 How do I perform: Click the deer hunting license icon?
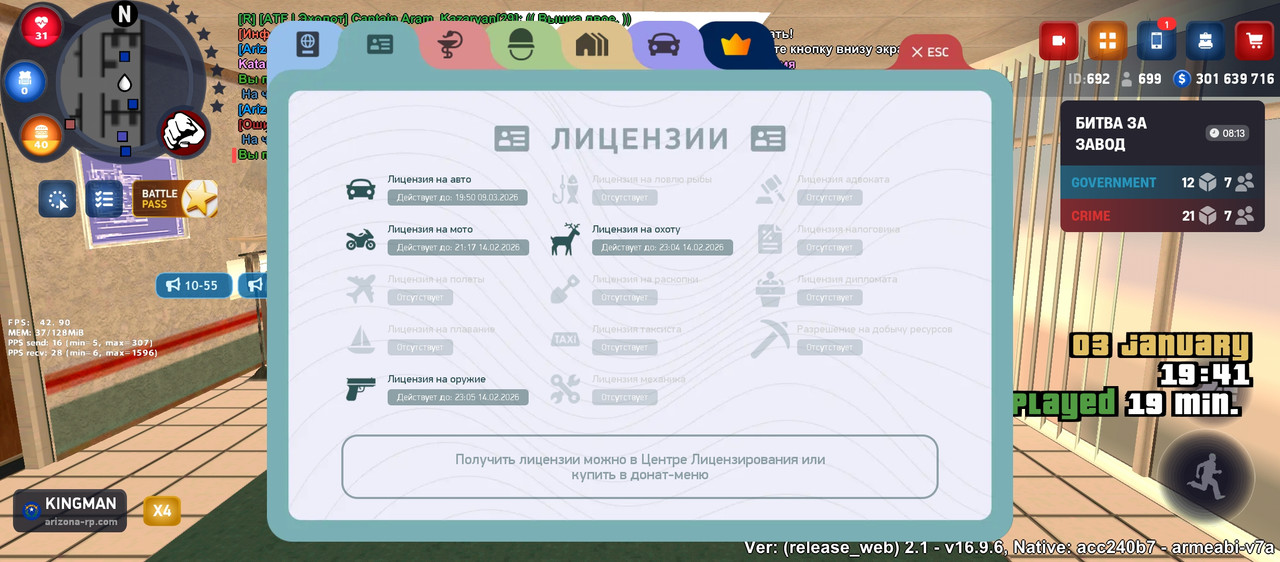click(x=565, y=239)
